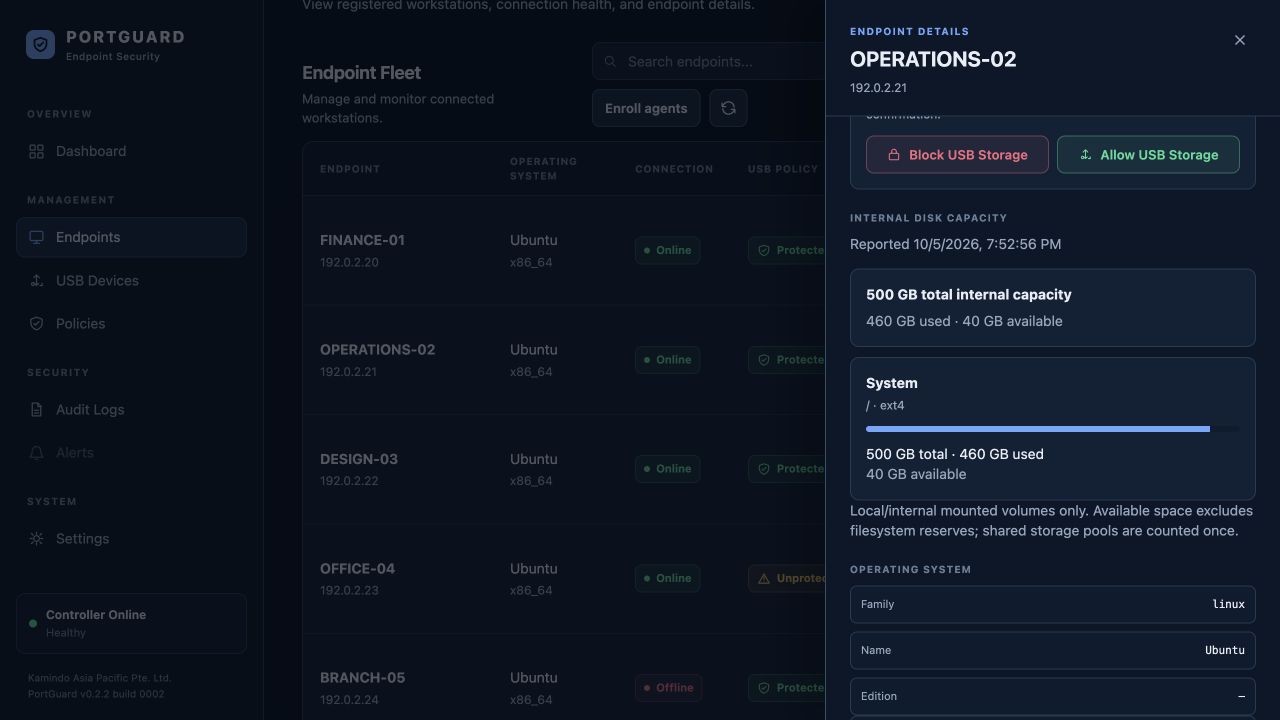Open the Policies section
The width and height of the screenshot is (1280, 720).
[131, 324]
